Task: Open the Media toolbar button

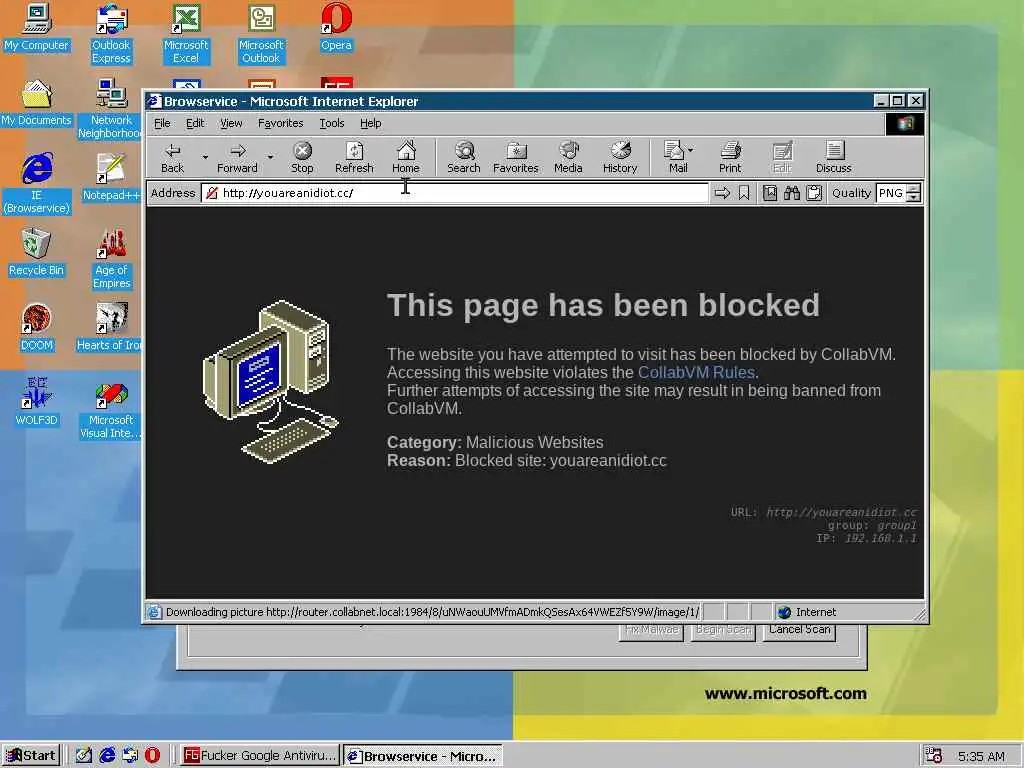Action: [x=568, y=157]
